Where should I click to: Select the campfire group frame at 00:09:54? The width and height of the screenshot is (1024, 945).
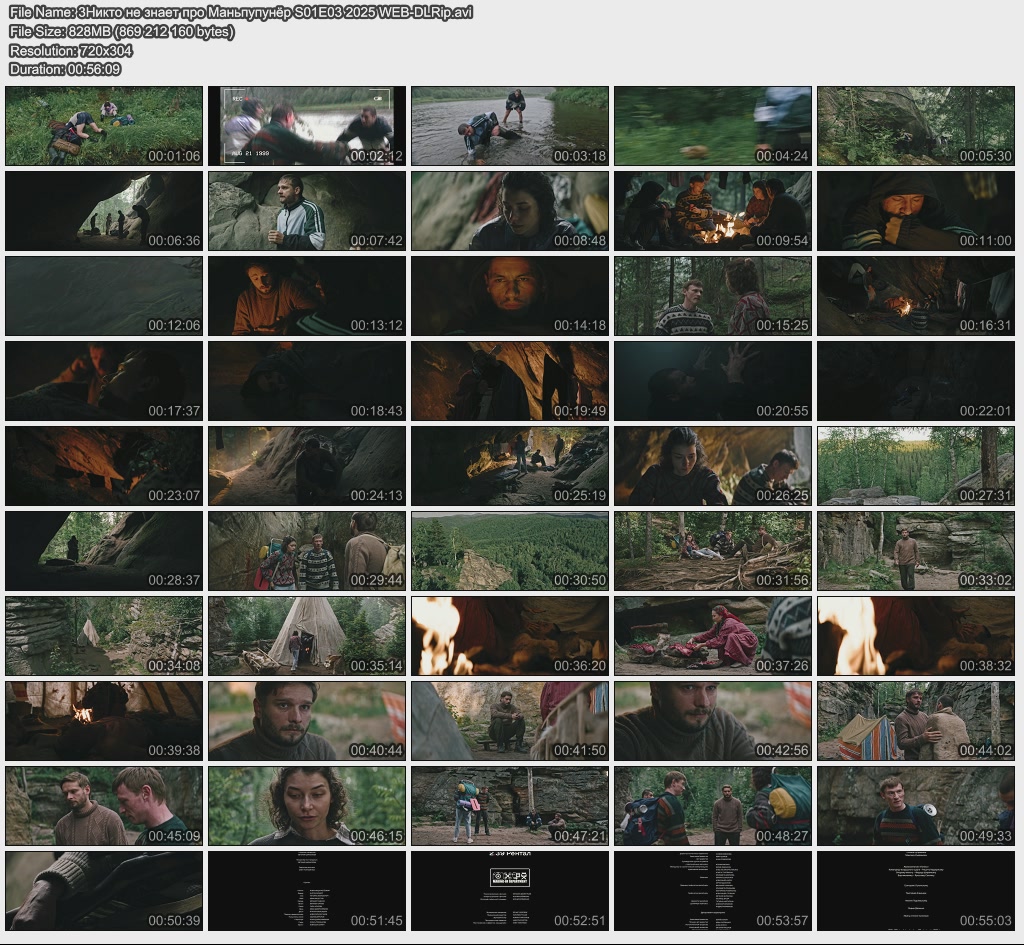[713, 211]
